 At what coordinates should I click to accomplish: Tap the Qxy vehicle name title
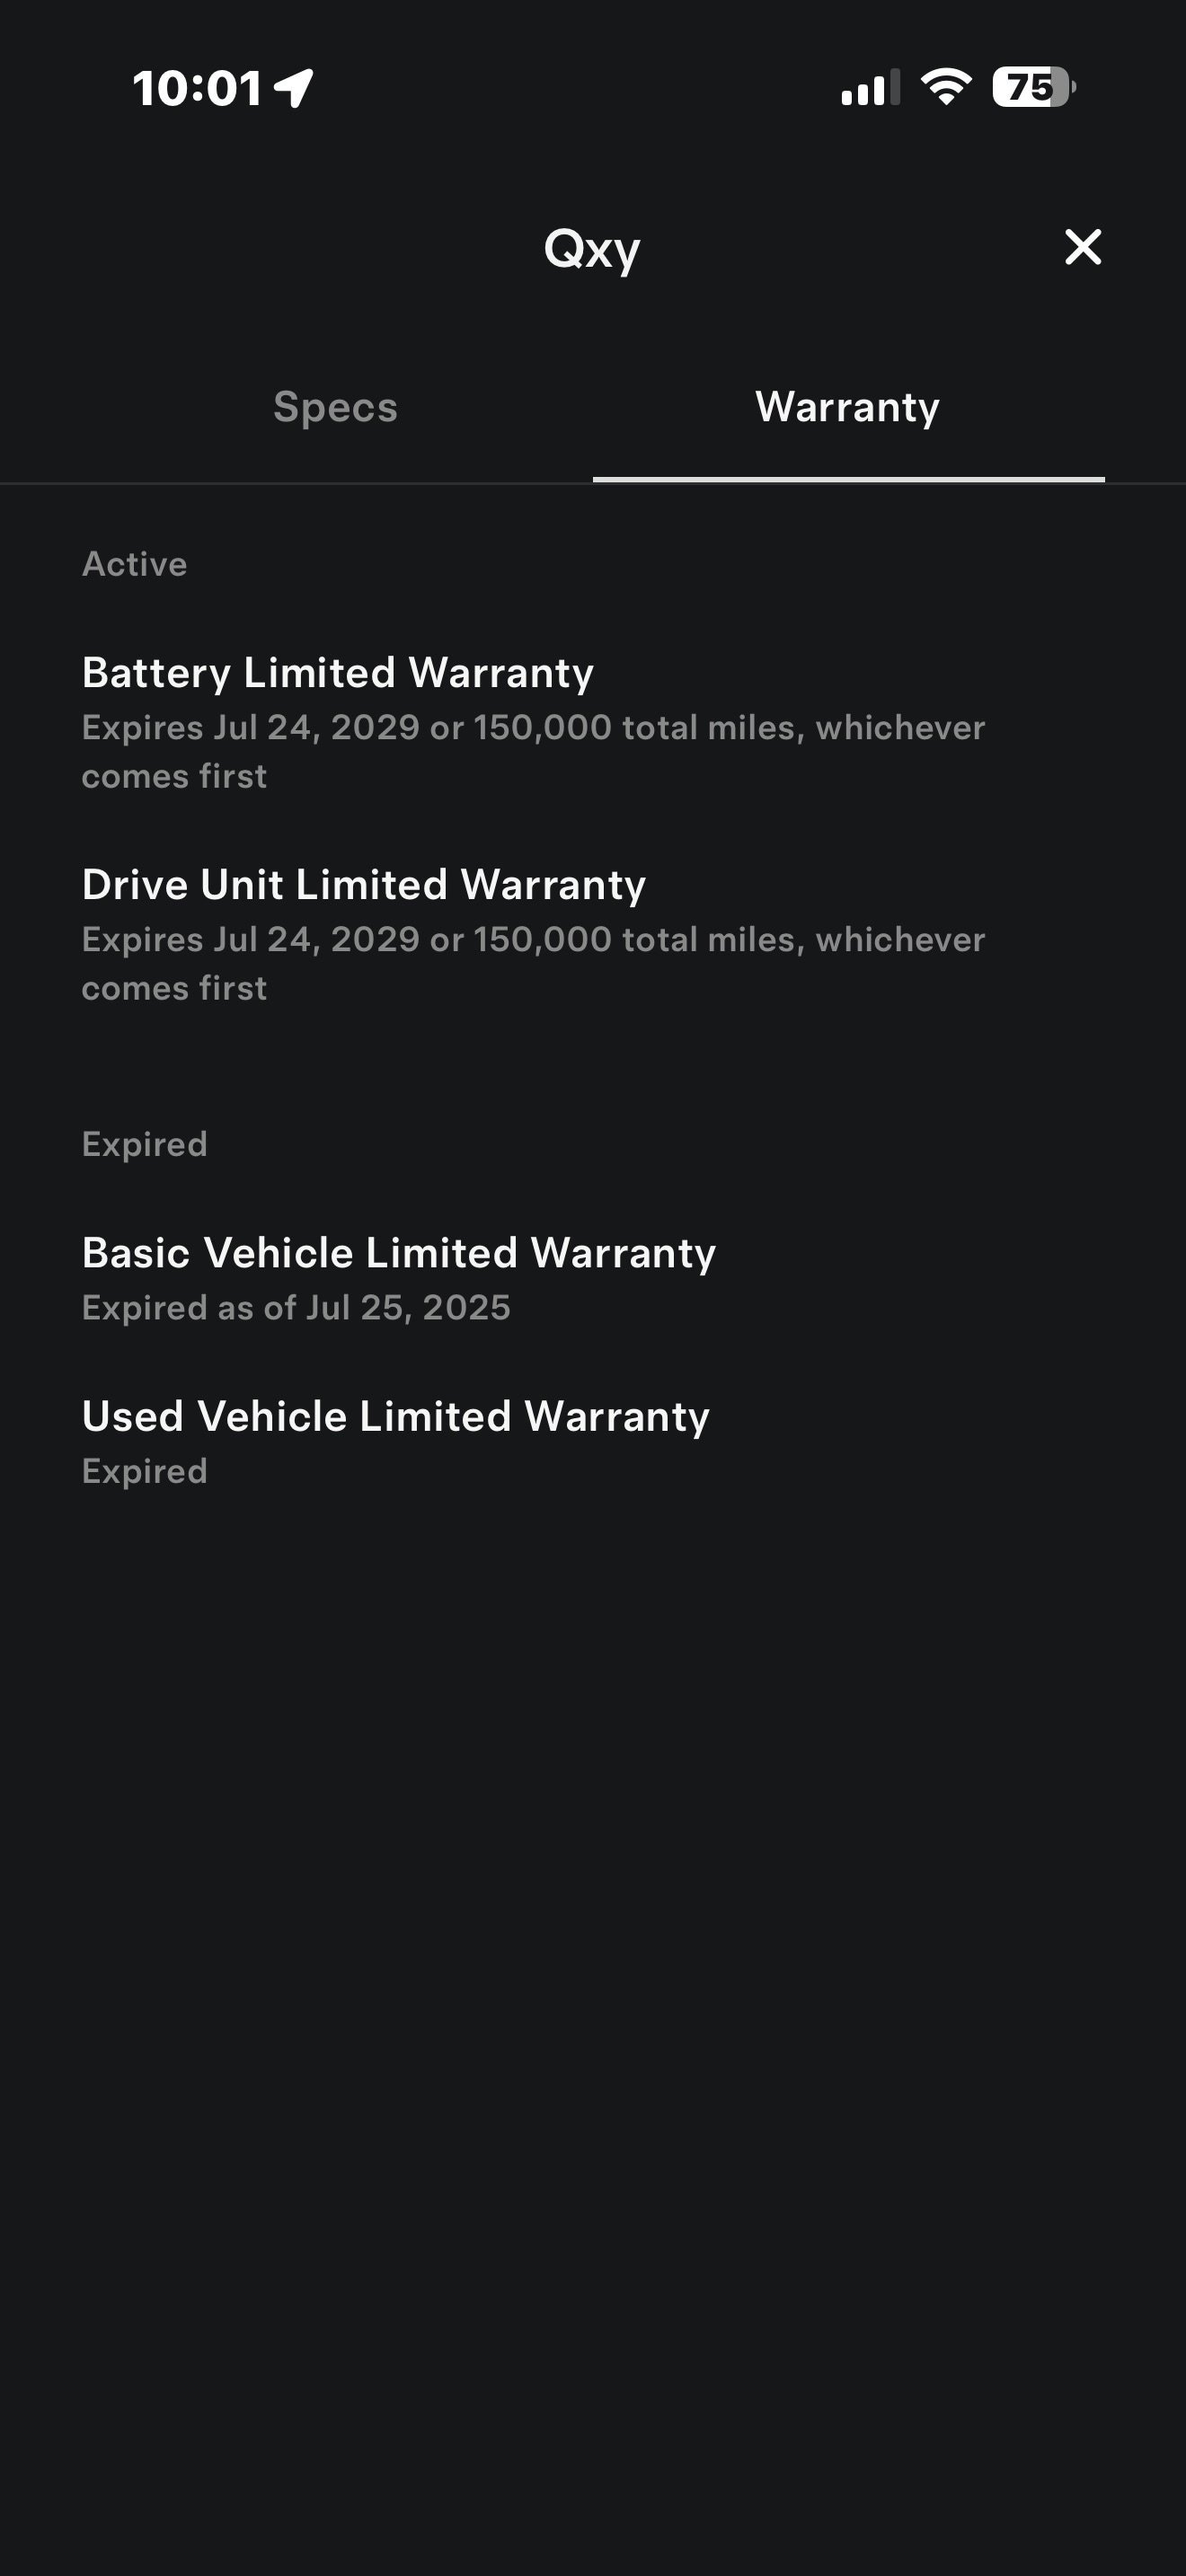tap(591, 249)
